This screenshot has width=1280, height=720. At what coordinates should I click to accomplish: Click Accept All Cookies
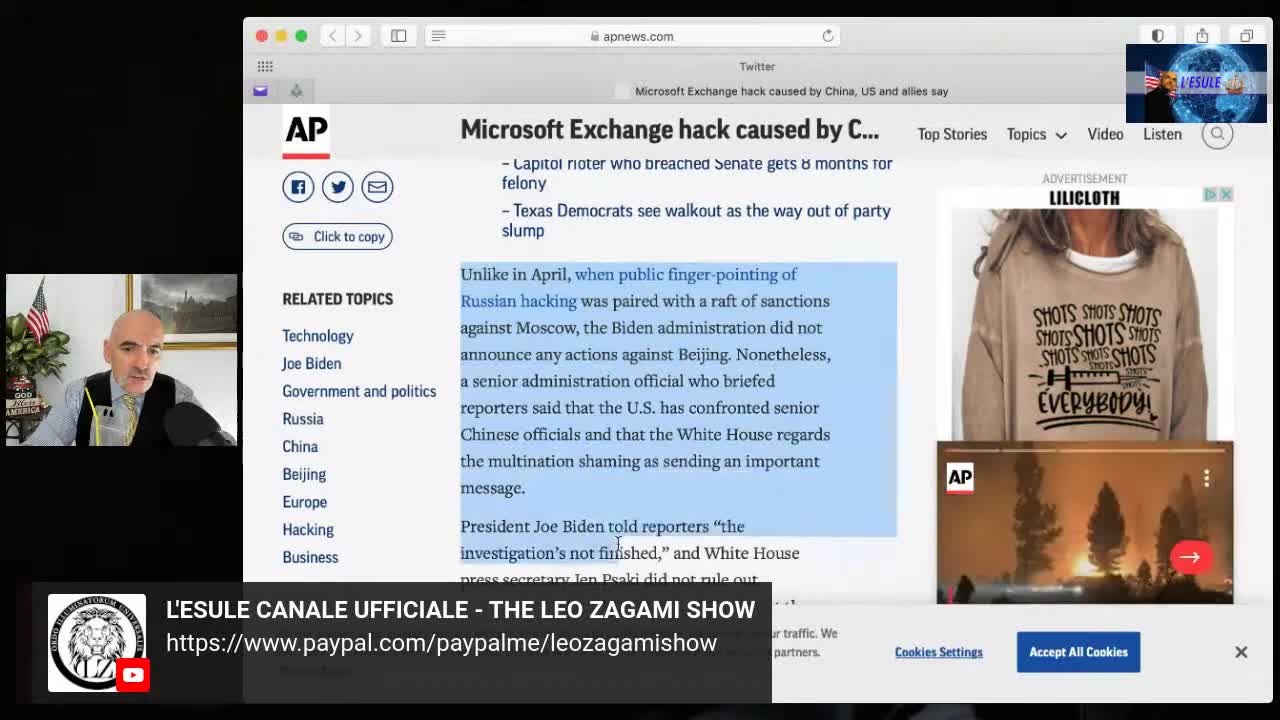1078,652
